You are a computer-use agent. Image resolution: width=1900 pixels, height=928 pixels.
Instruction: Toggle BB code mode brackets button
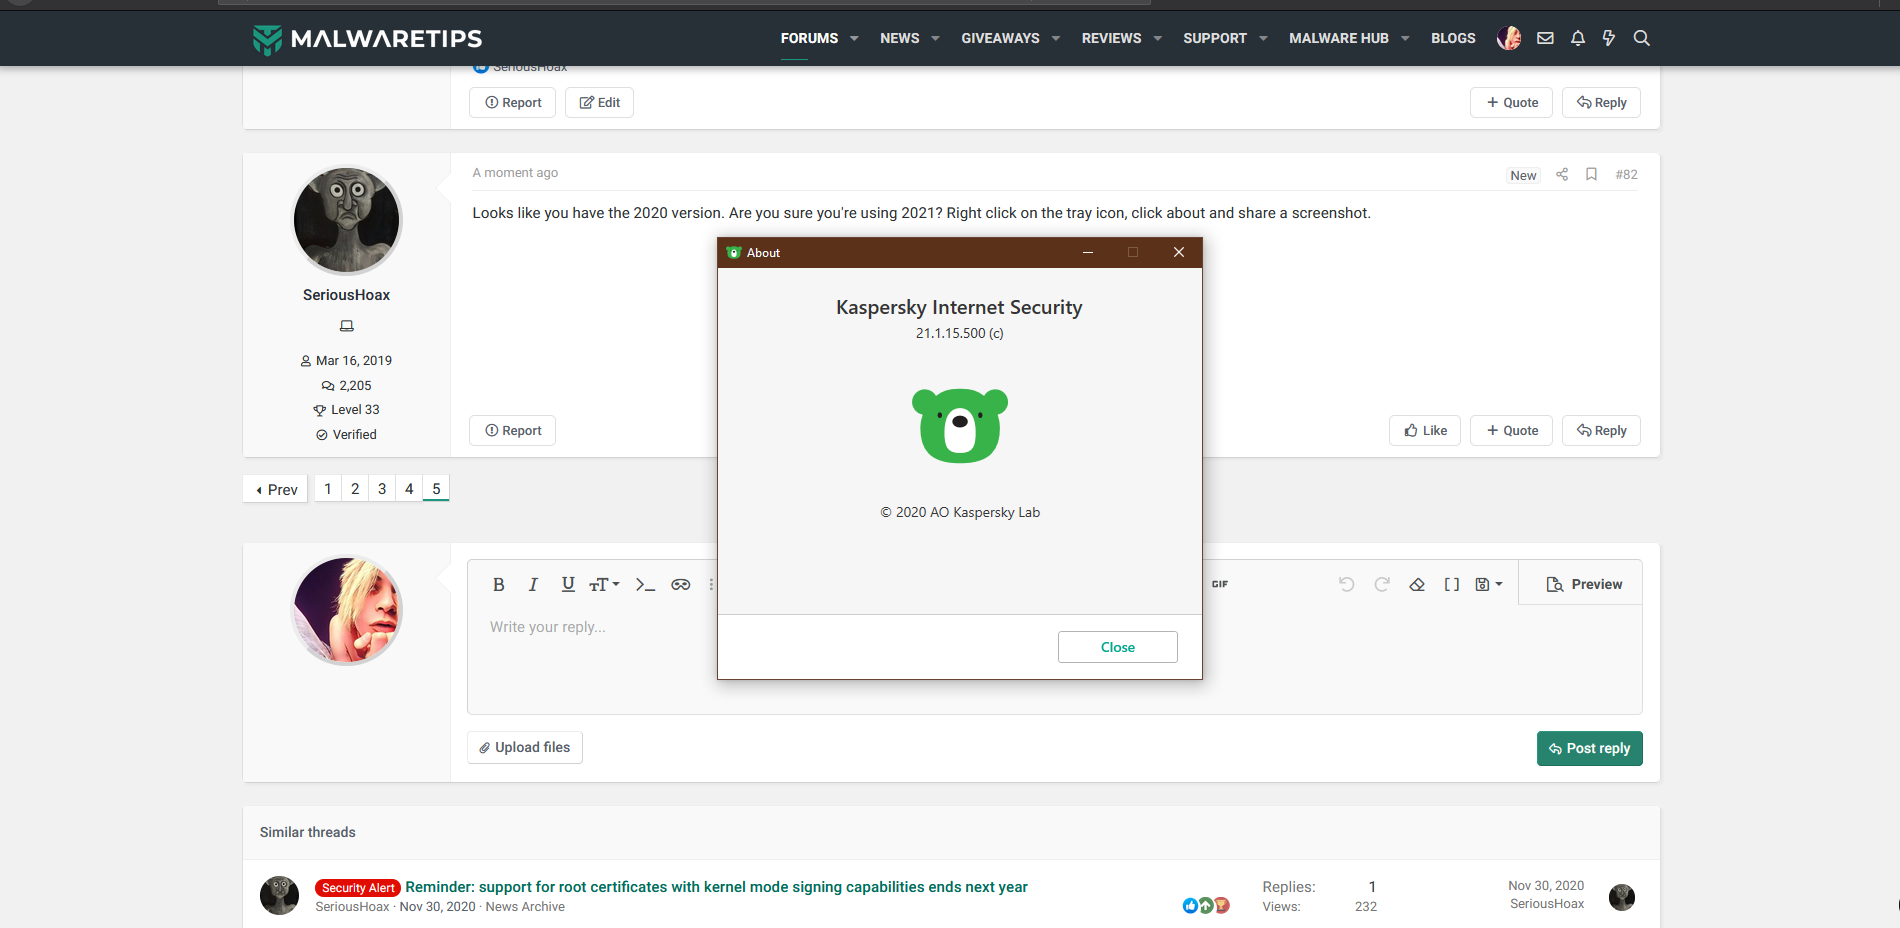[x=1452, y=585]
